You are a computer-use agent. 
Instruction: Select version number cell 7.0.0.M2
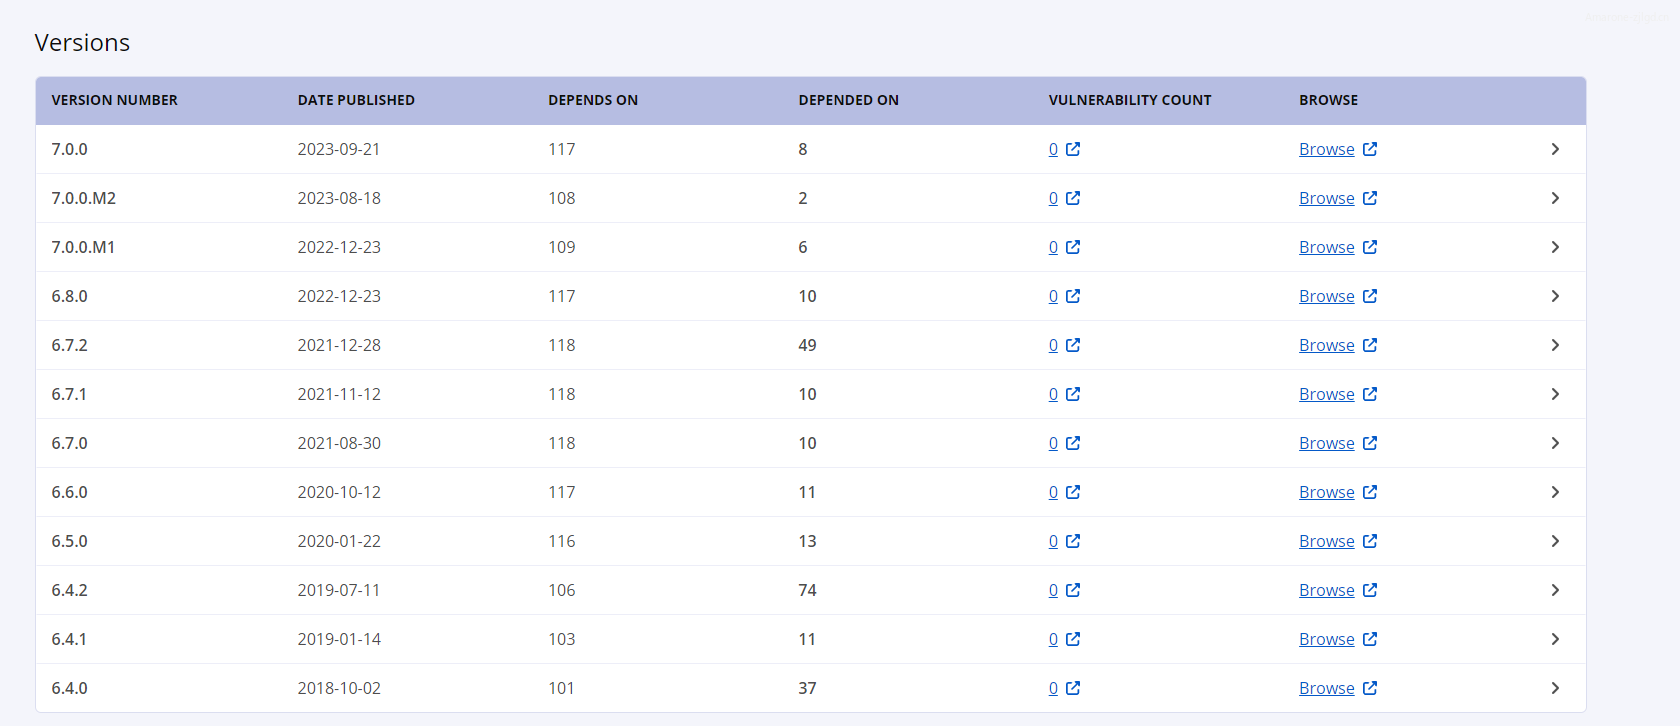[84, 198]
